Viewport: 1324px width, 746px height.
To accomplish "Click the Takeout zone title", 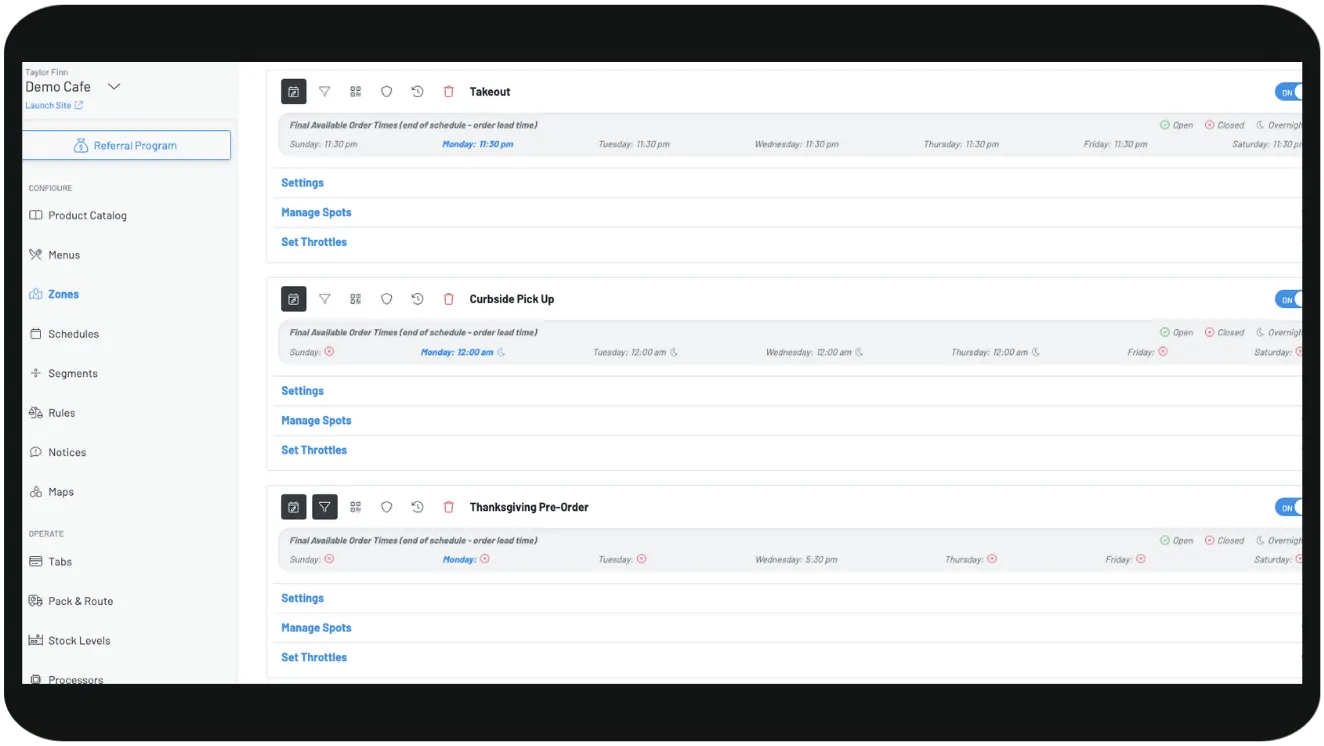I will tap(490, 92).
